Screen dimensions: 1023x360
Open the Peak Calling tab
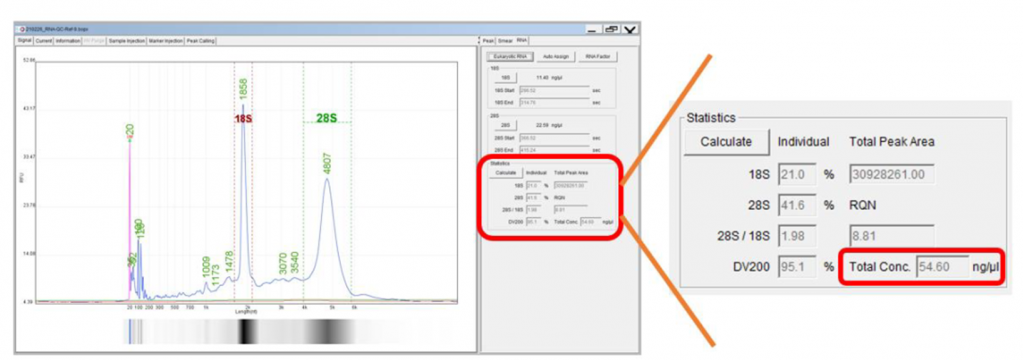pos(201,40)
